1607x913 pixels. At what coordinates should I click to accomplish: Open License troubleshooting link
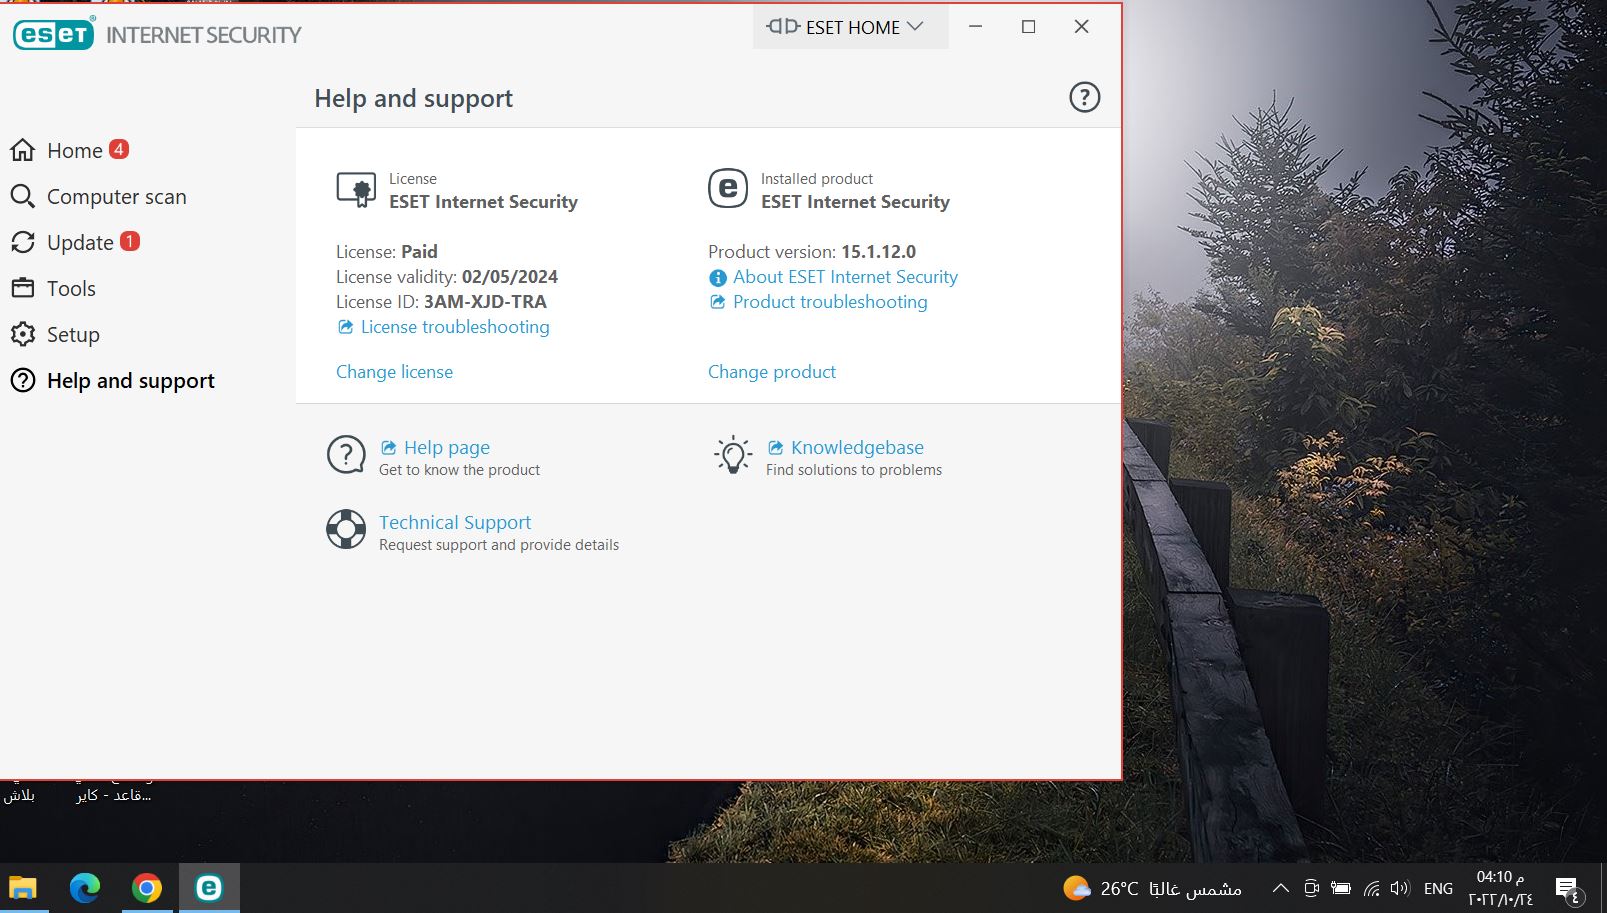click(x=455, y=327)
